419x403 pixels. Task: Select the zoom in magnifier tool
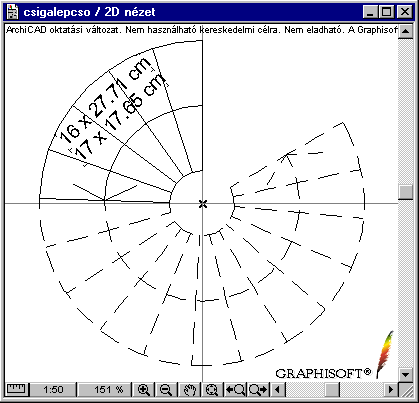[x=144, y=389]
